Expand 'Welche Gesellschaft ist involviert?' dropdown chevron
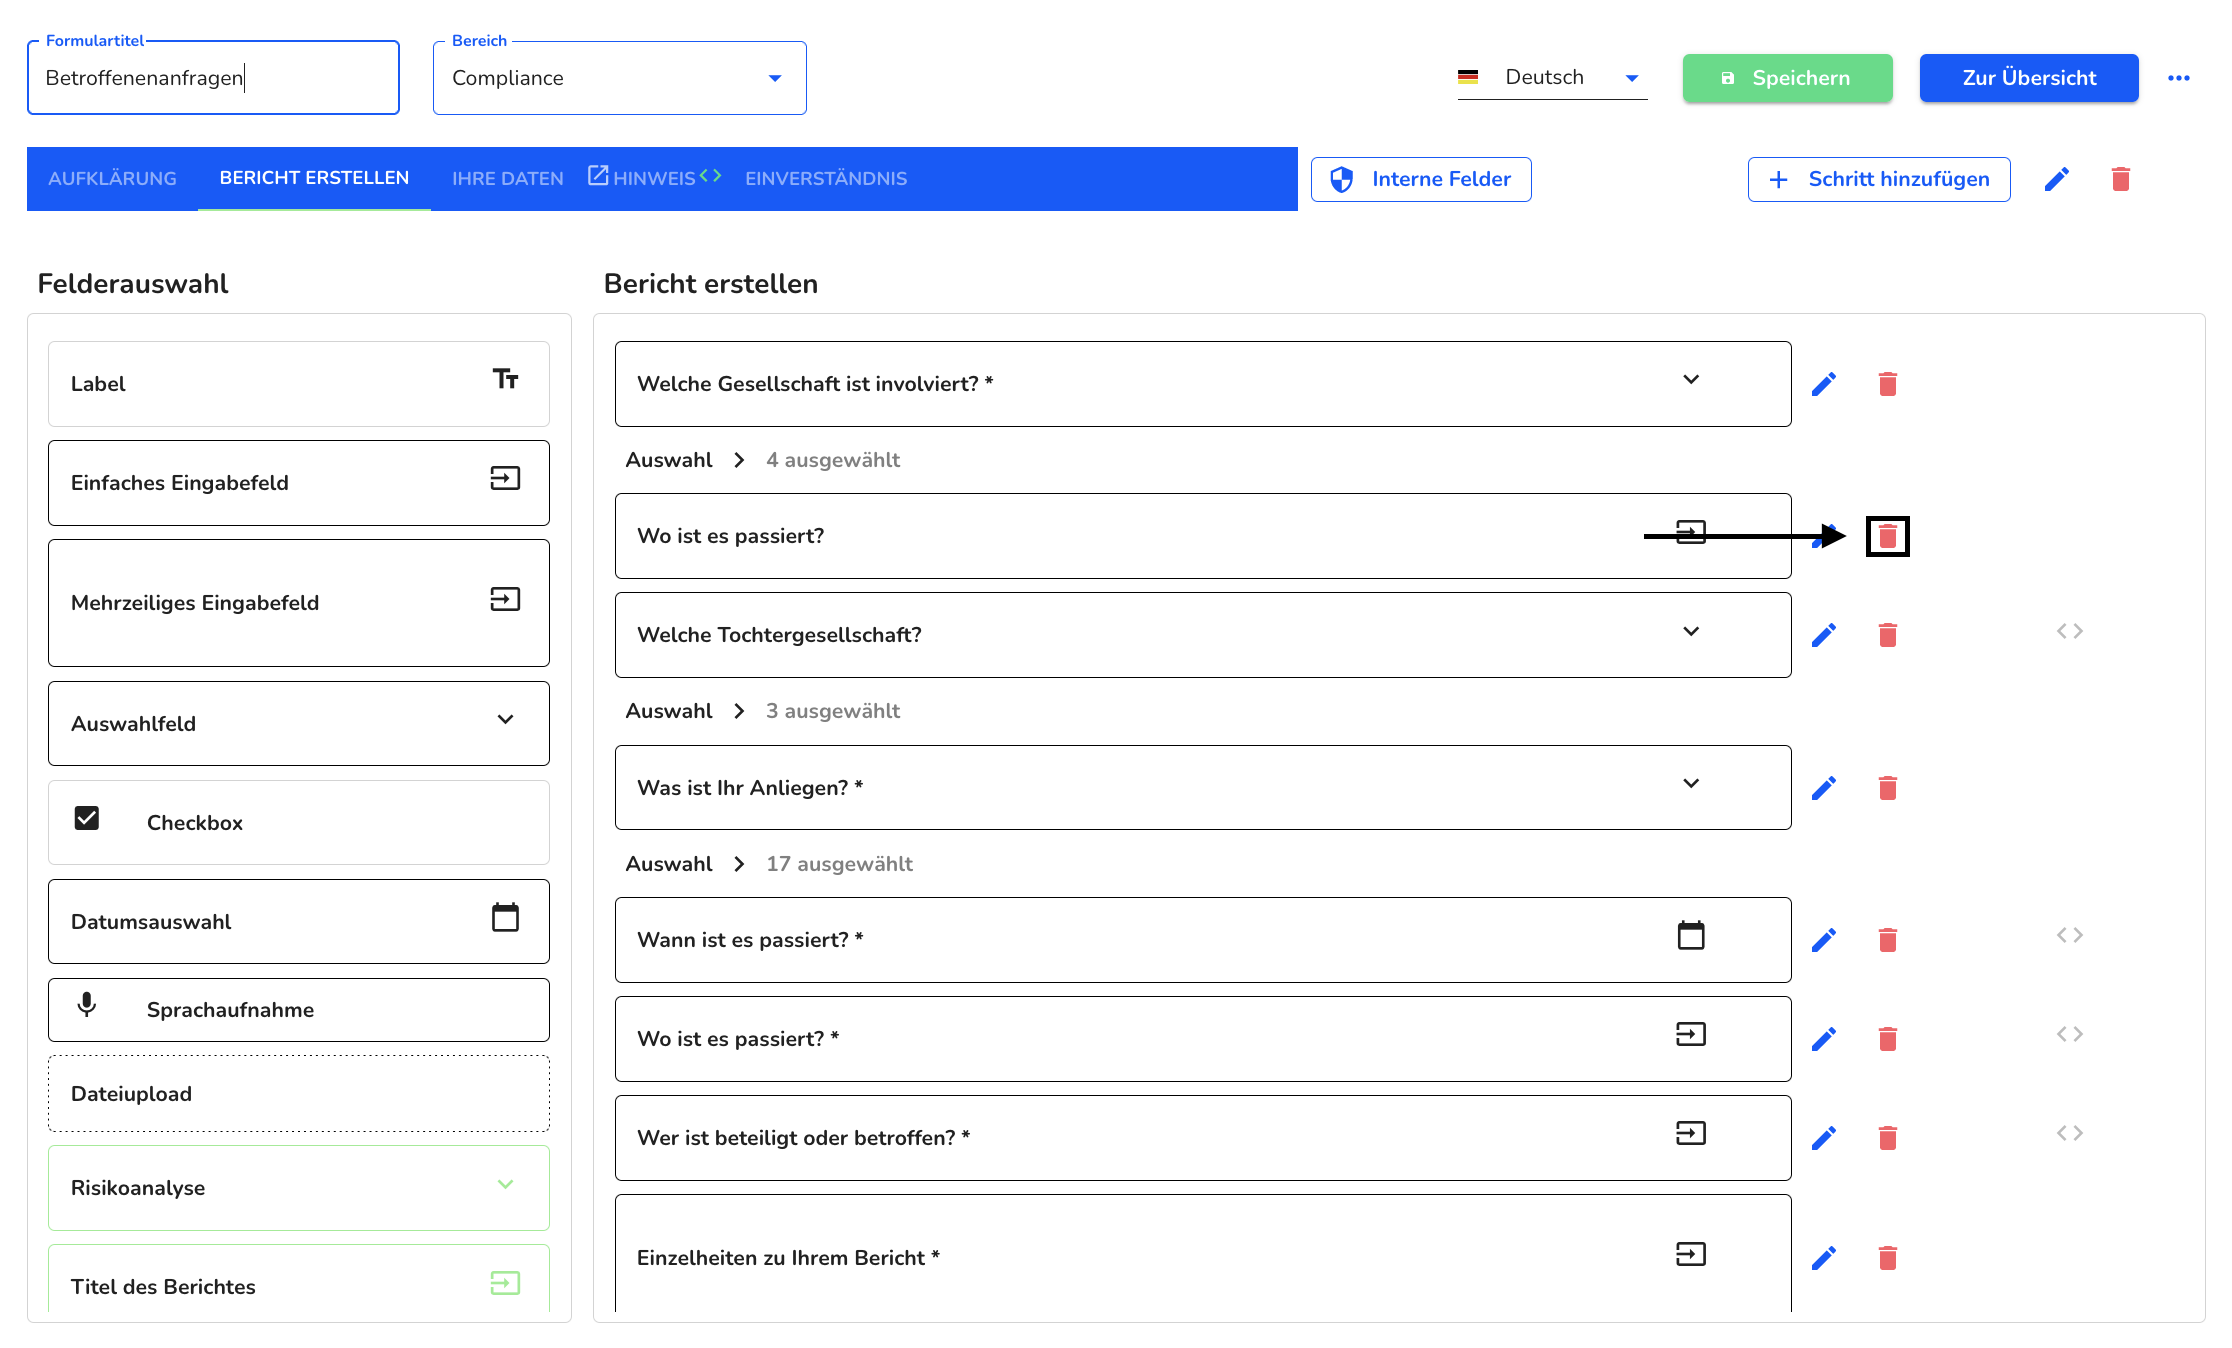The width and height of the screenshot is (2232, 1348). point(1690,379)
